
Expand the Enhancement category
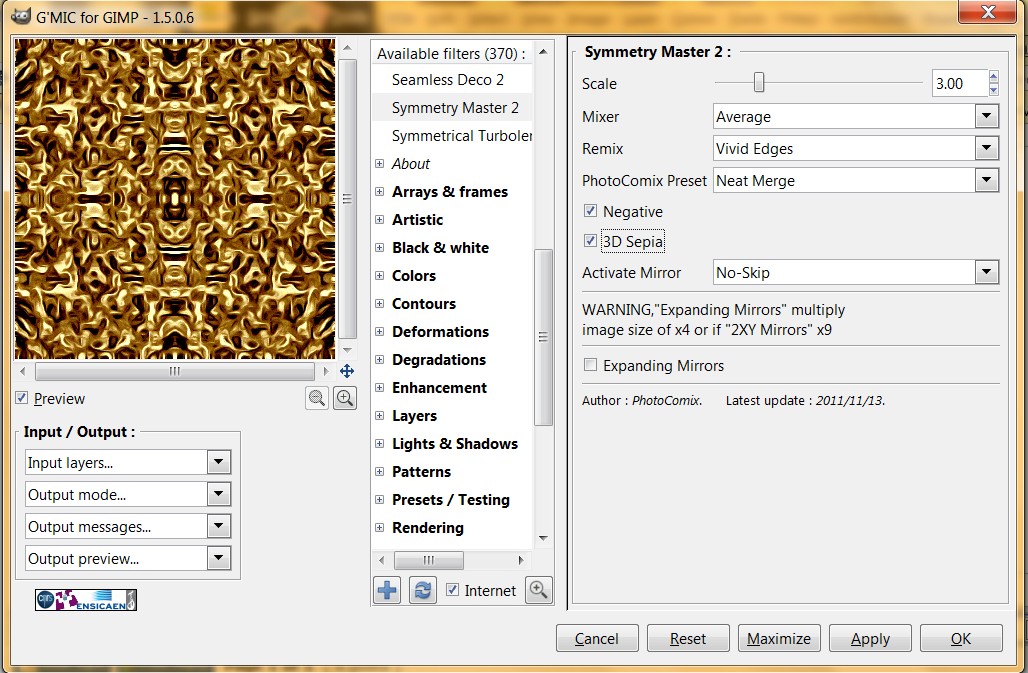[x=379, y=387]
